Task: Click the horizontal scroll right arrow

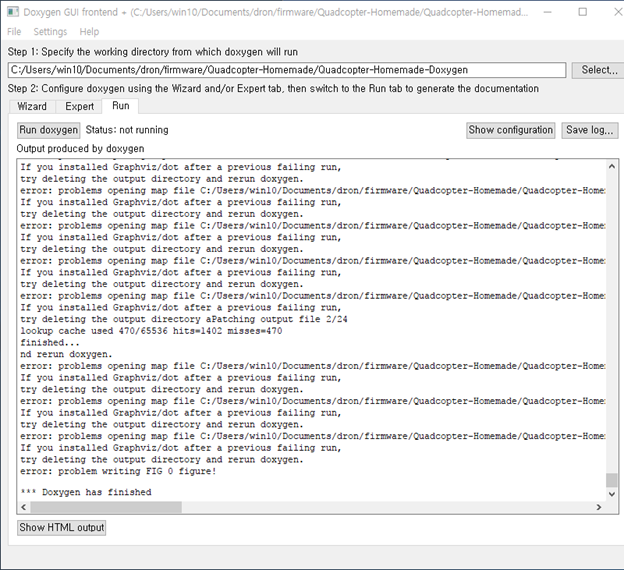Action: click(x=599, y=507)
